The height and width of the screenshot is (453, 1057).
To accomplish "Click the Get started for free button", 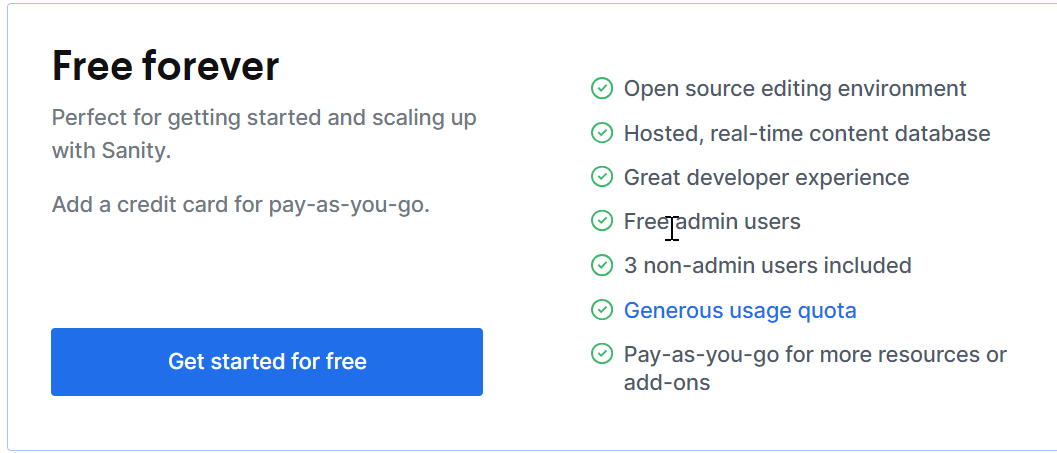I will (x=267, y=362).
